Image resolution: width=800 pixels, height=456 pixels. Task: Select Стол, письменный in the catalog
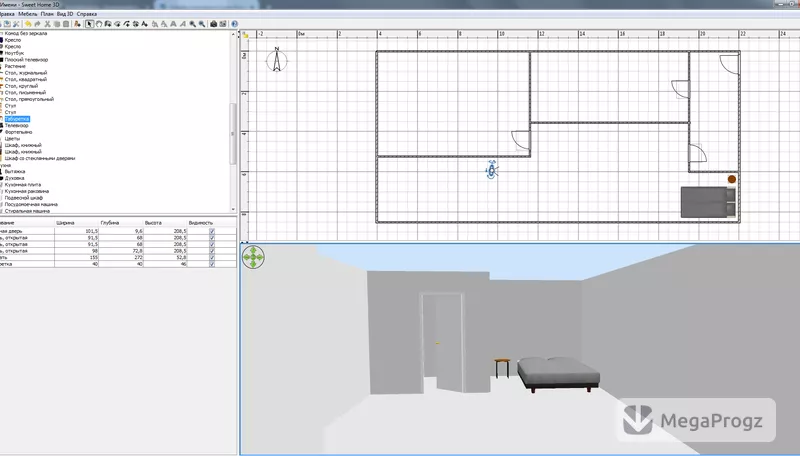(26, 93)
